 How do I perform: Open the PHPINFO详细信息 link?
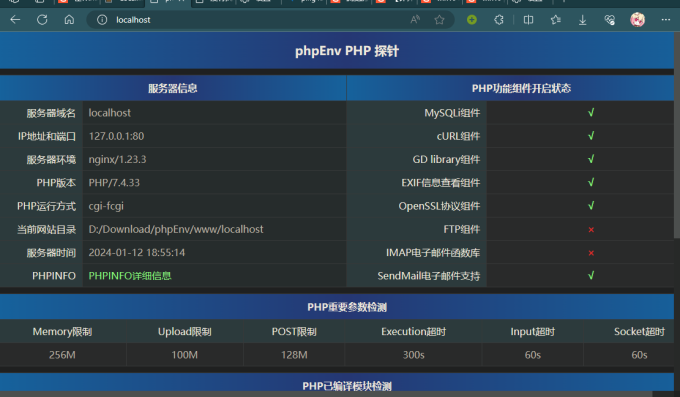pos(130,276)
